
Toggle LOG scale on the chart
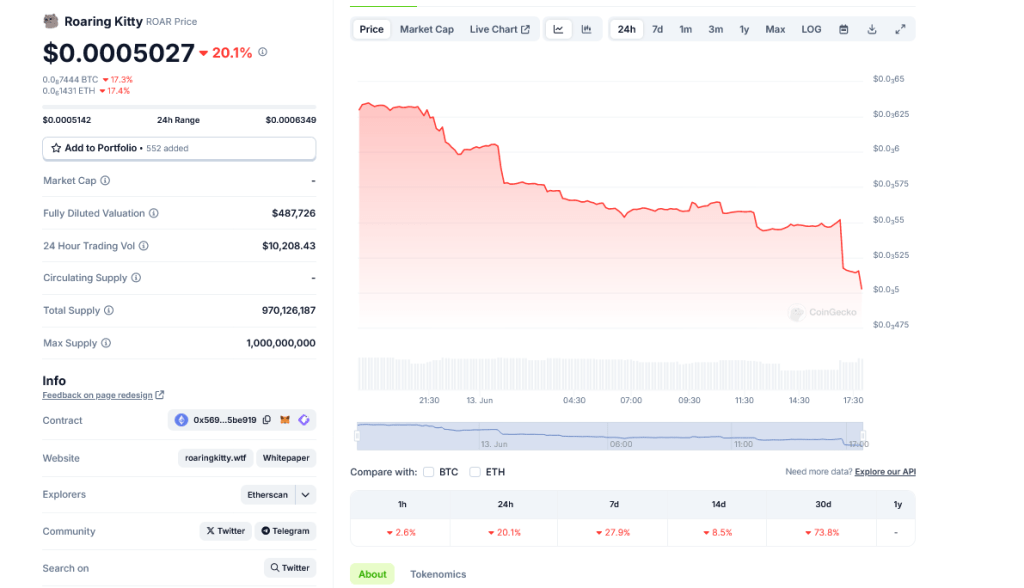point(811,29)
